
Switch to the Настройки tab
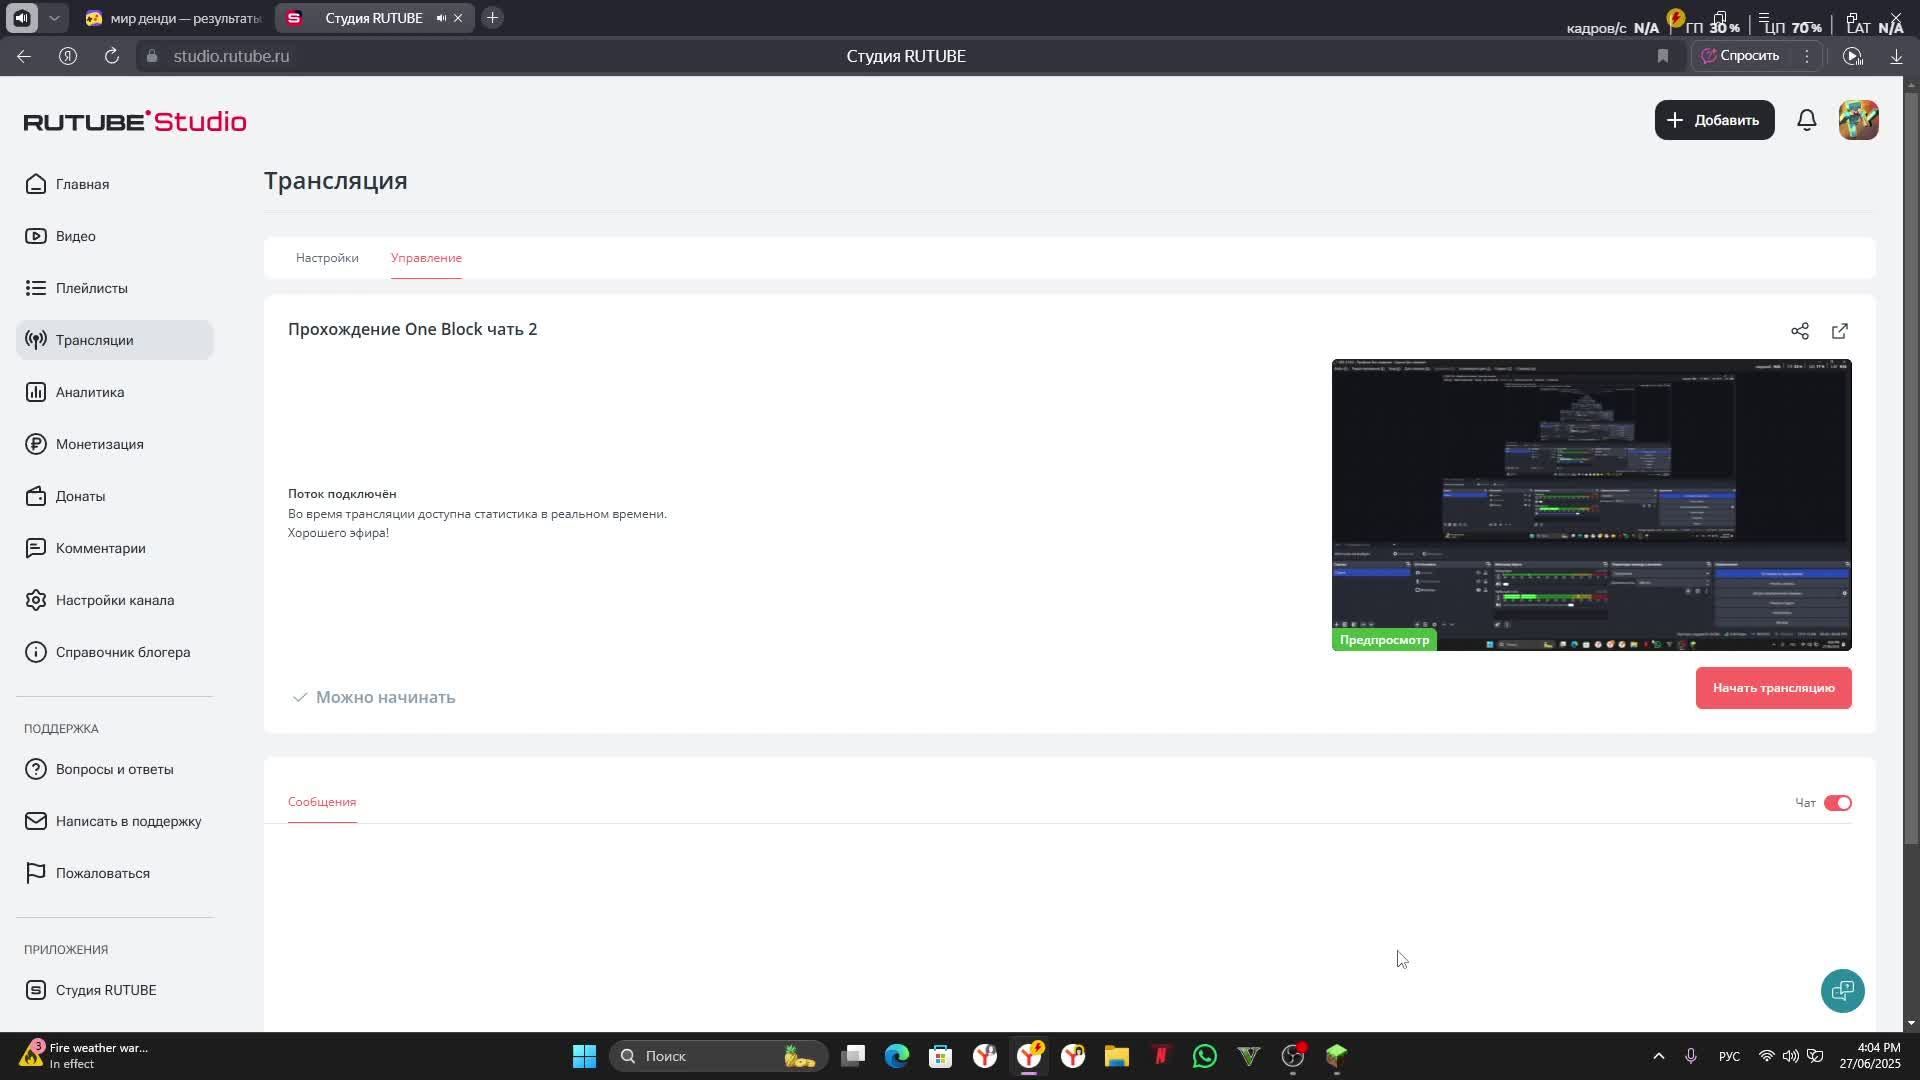pyautogui.click(x=327, y=258)
